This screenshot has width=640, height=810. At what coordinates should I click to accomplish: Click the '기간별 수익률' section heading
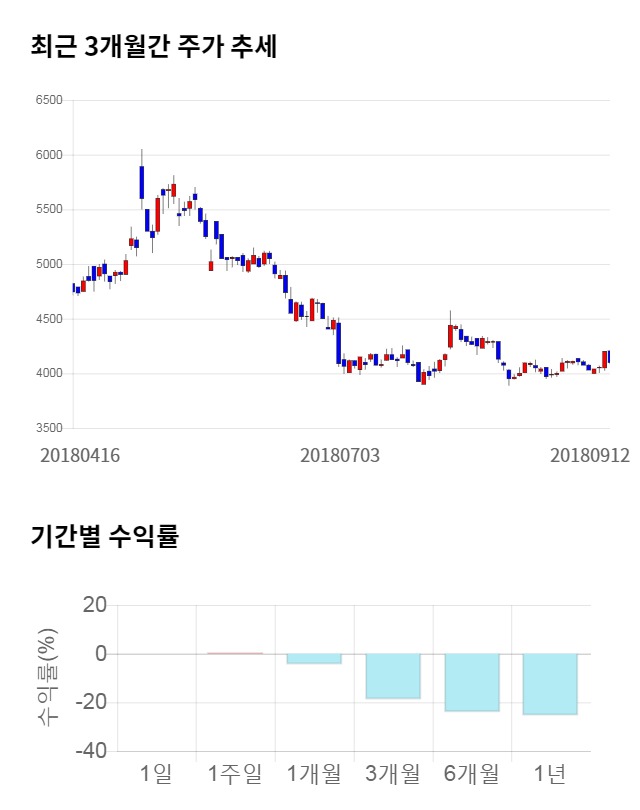(x=104, y=536)
